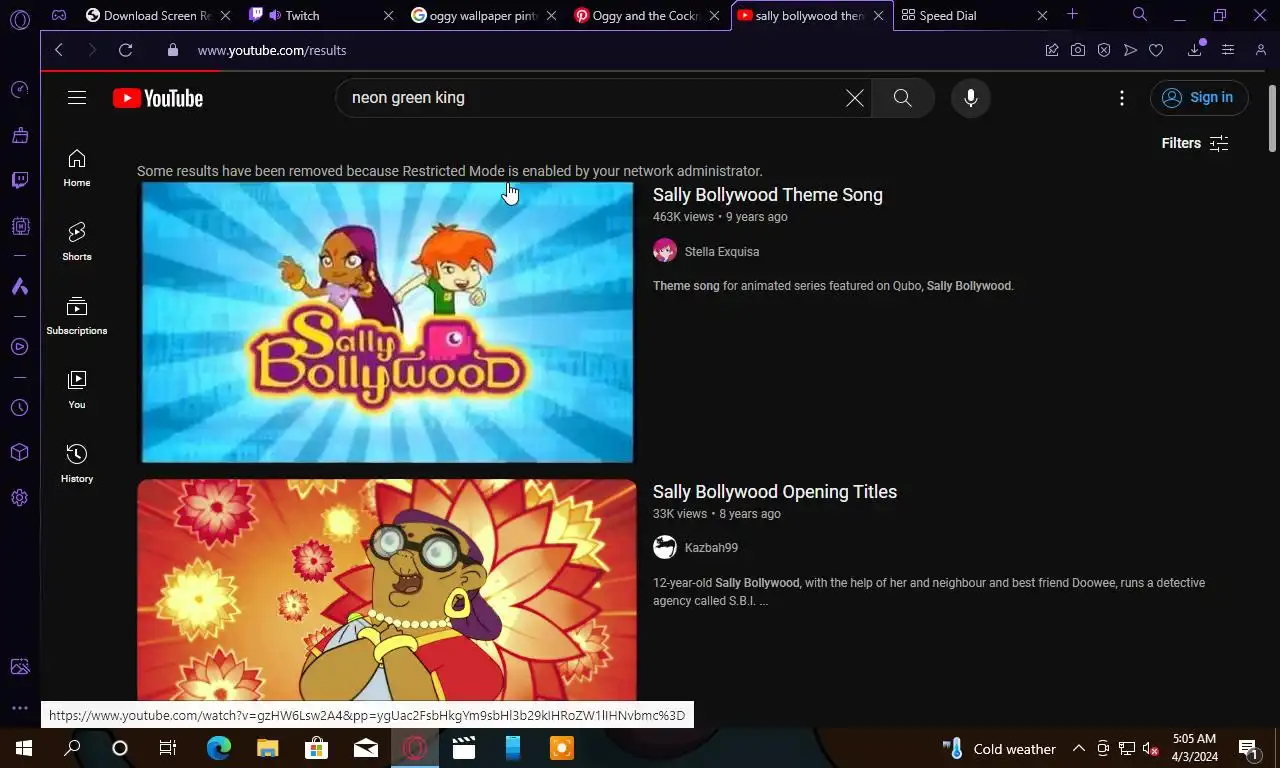
Task: Submit search with magnifier button
Action: pos(903,98)
